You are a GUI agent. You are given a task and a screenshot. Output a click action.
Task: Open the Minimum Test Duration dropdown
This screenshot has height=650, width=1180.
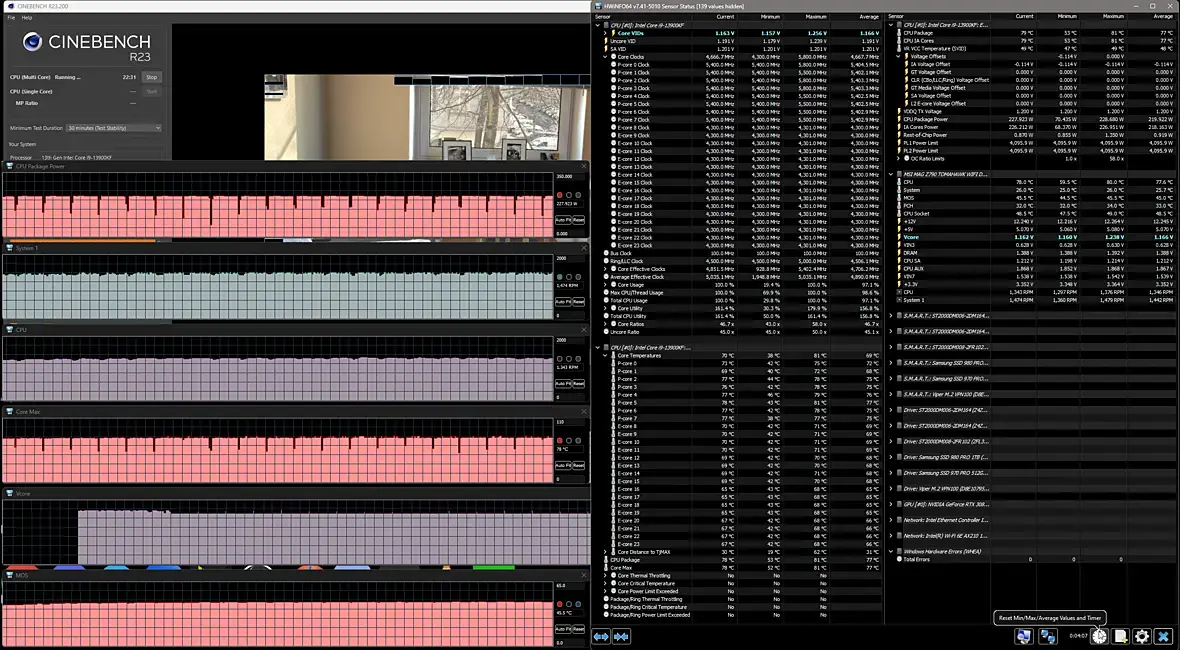(x=114, y=128)
